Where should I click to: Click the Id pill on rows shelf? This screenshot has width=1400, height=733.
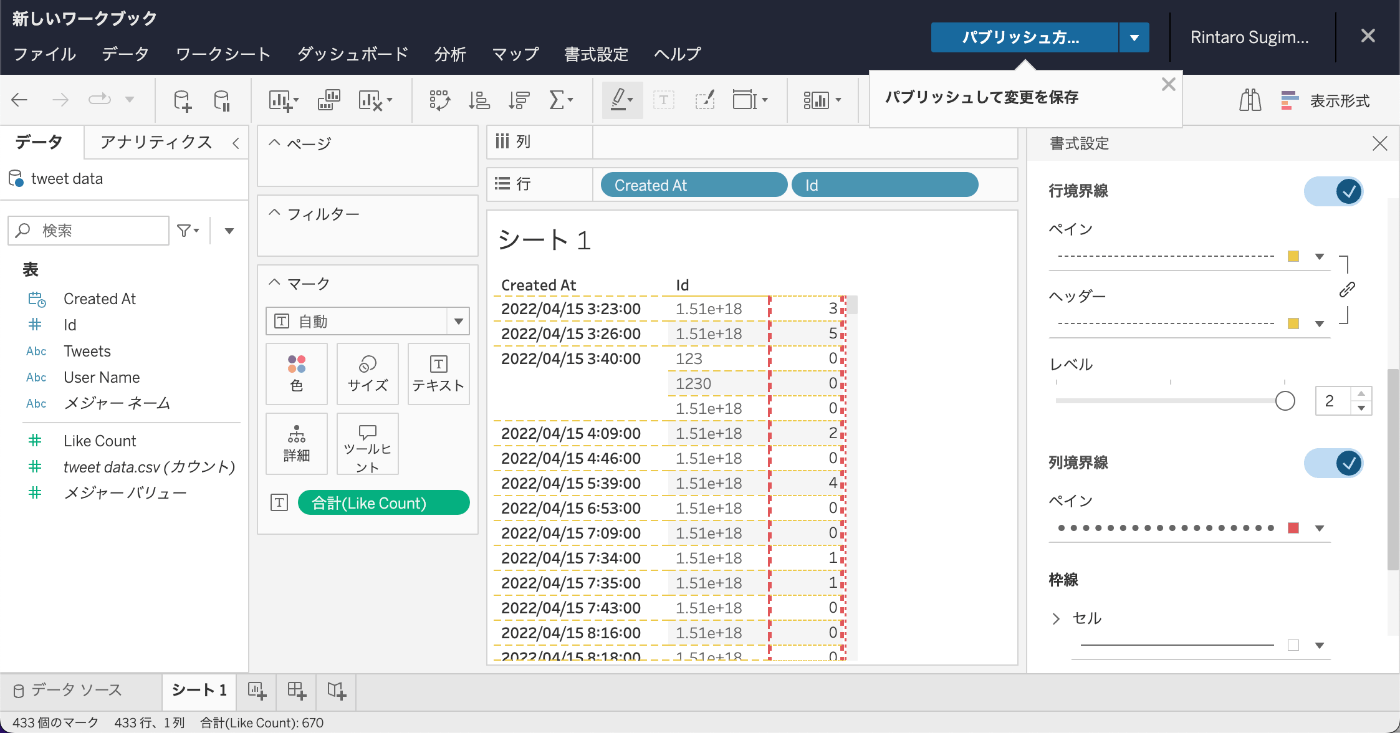coord(885,185)
